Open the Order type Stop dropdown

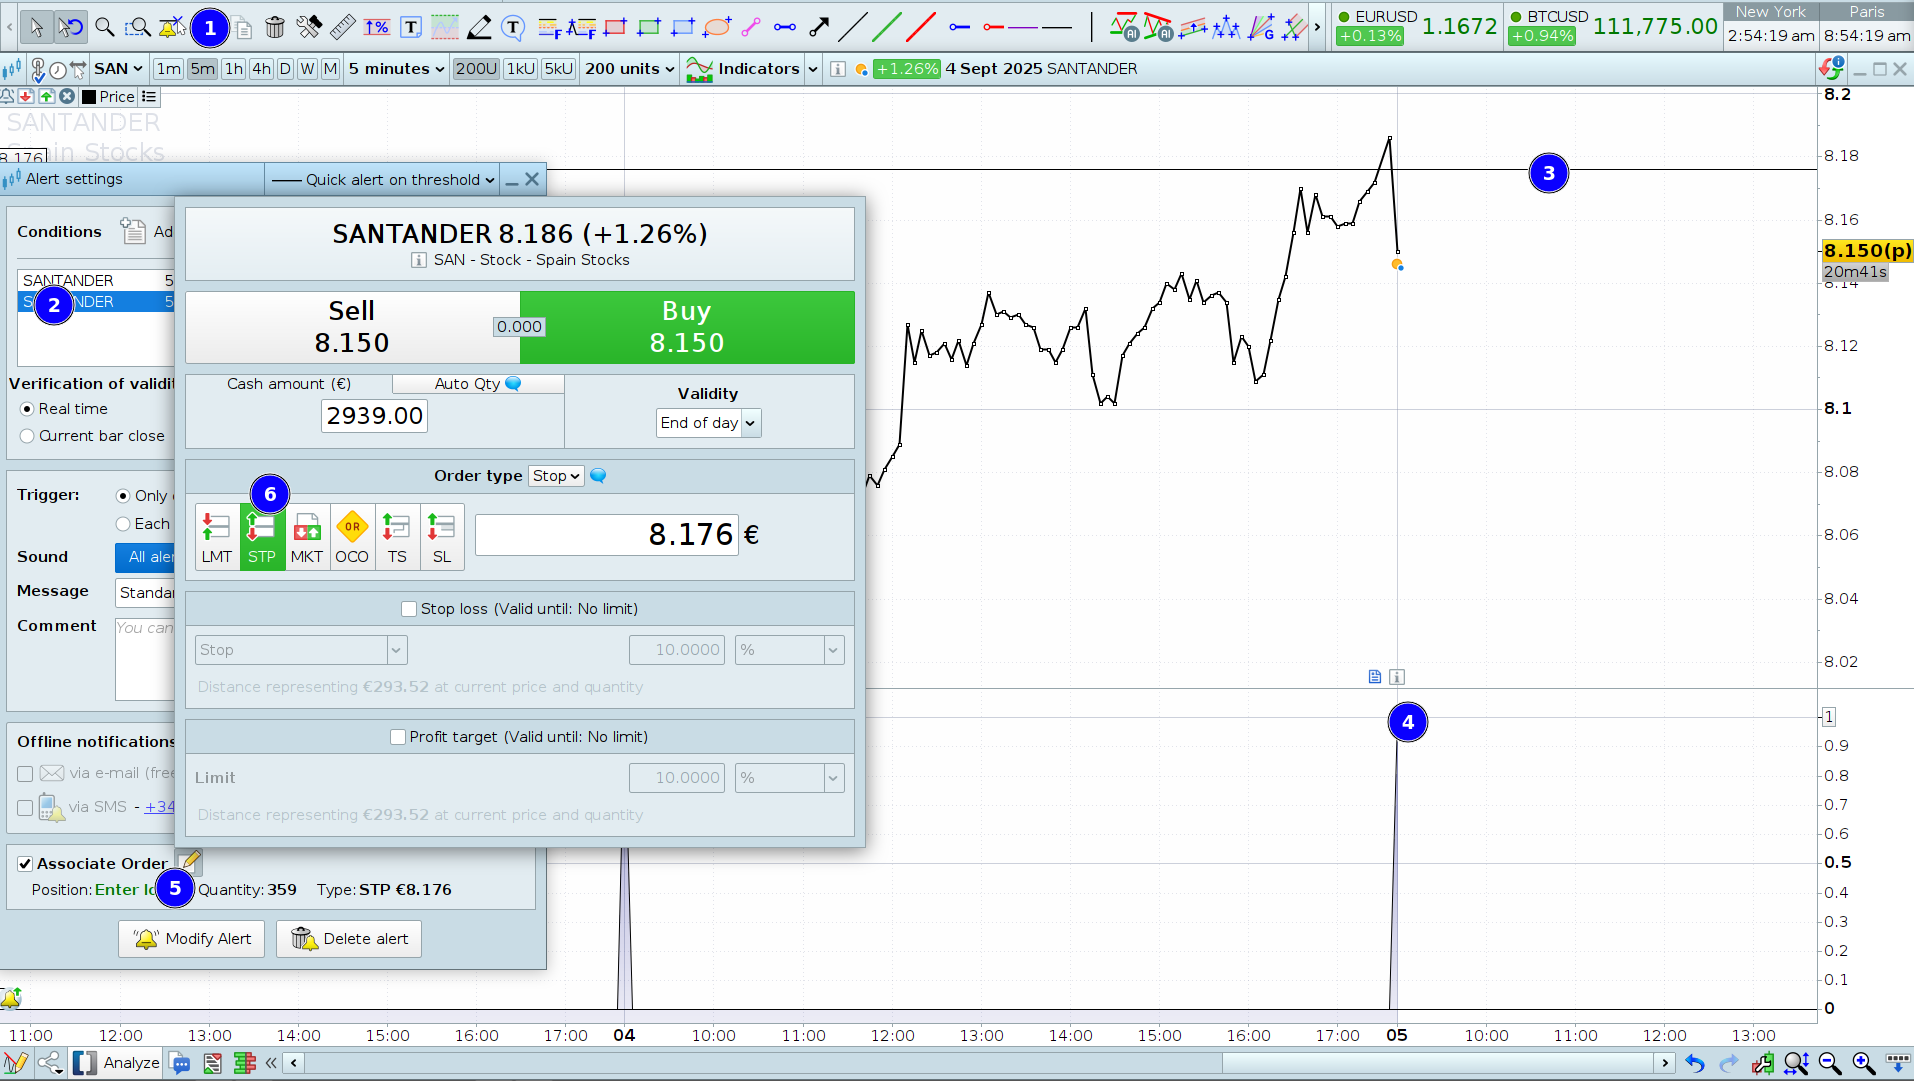[x=556, y=476]
